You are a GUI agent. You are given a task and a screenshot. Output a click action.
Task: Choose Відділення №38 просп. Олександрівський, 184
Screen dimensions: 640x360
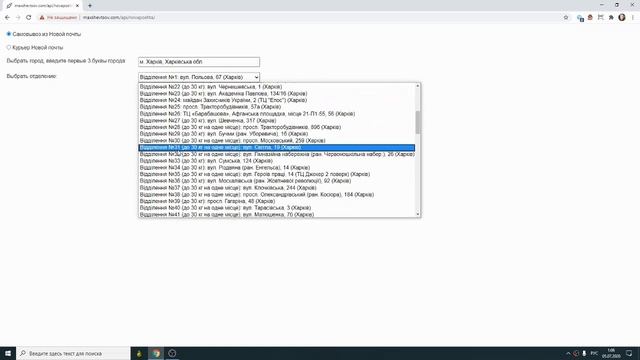click(x=277, y=194)
